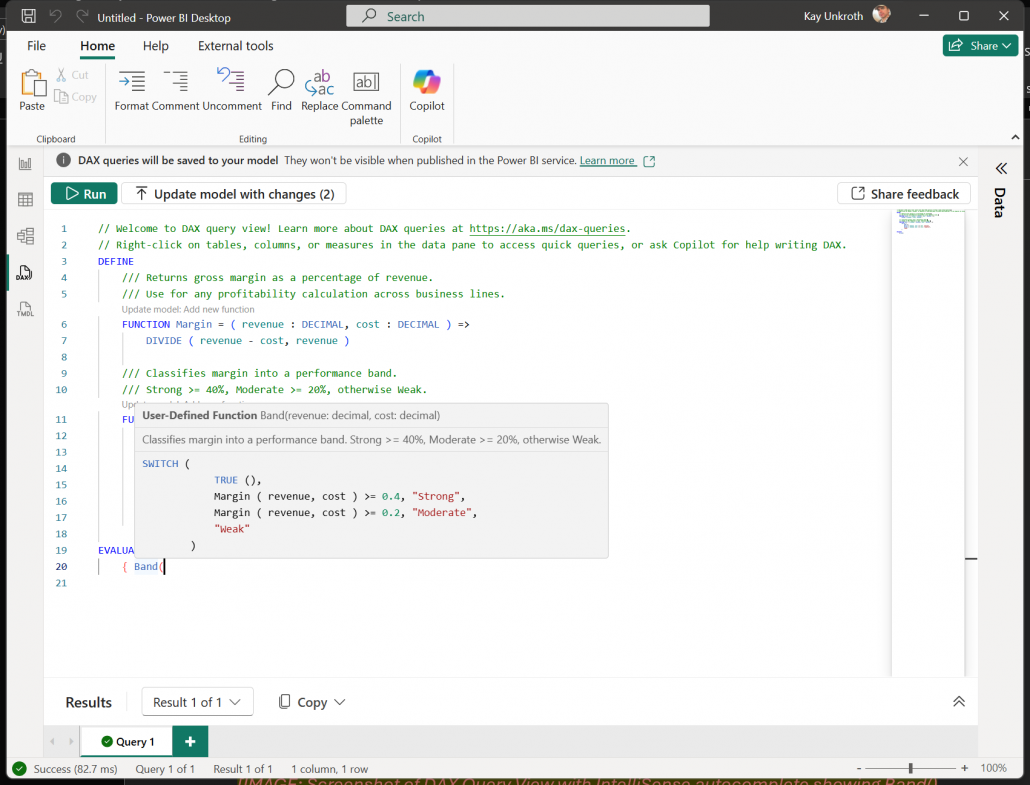Open the File menu
This screenshot has width=1030, height=785.
(36, 46)
